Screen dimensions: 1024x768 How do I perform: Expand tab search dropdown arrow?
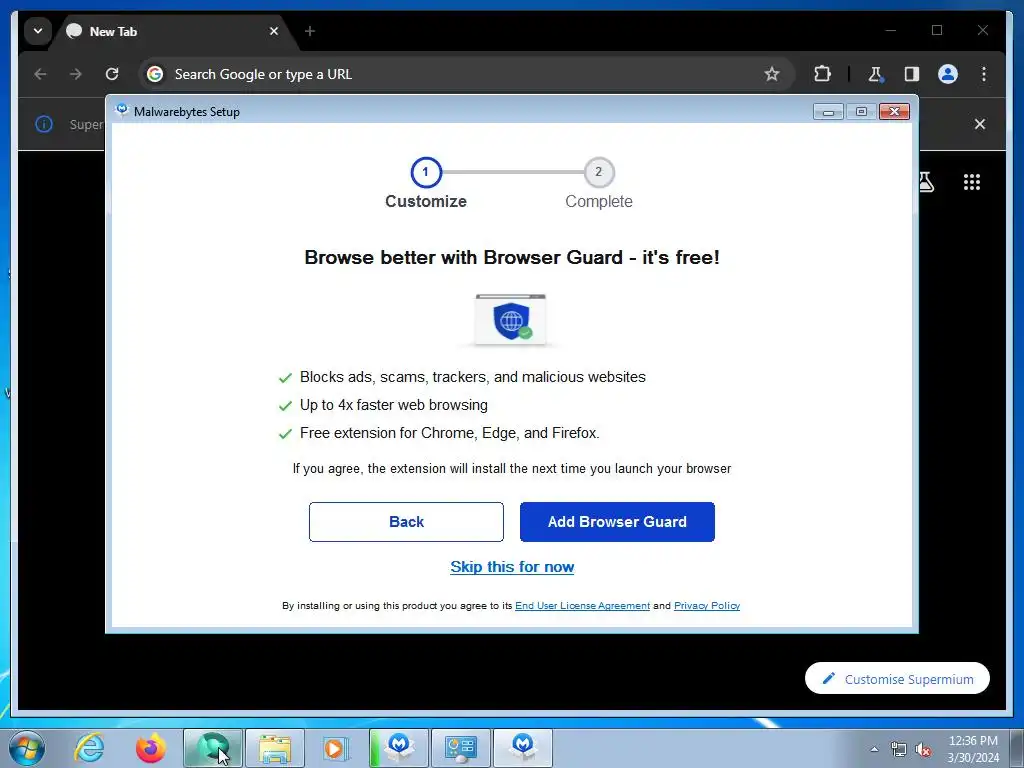38,31
